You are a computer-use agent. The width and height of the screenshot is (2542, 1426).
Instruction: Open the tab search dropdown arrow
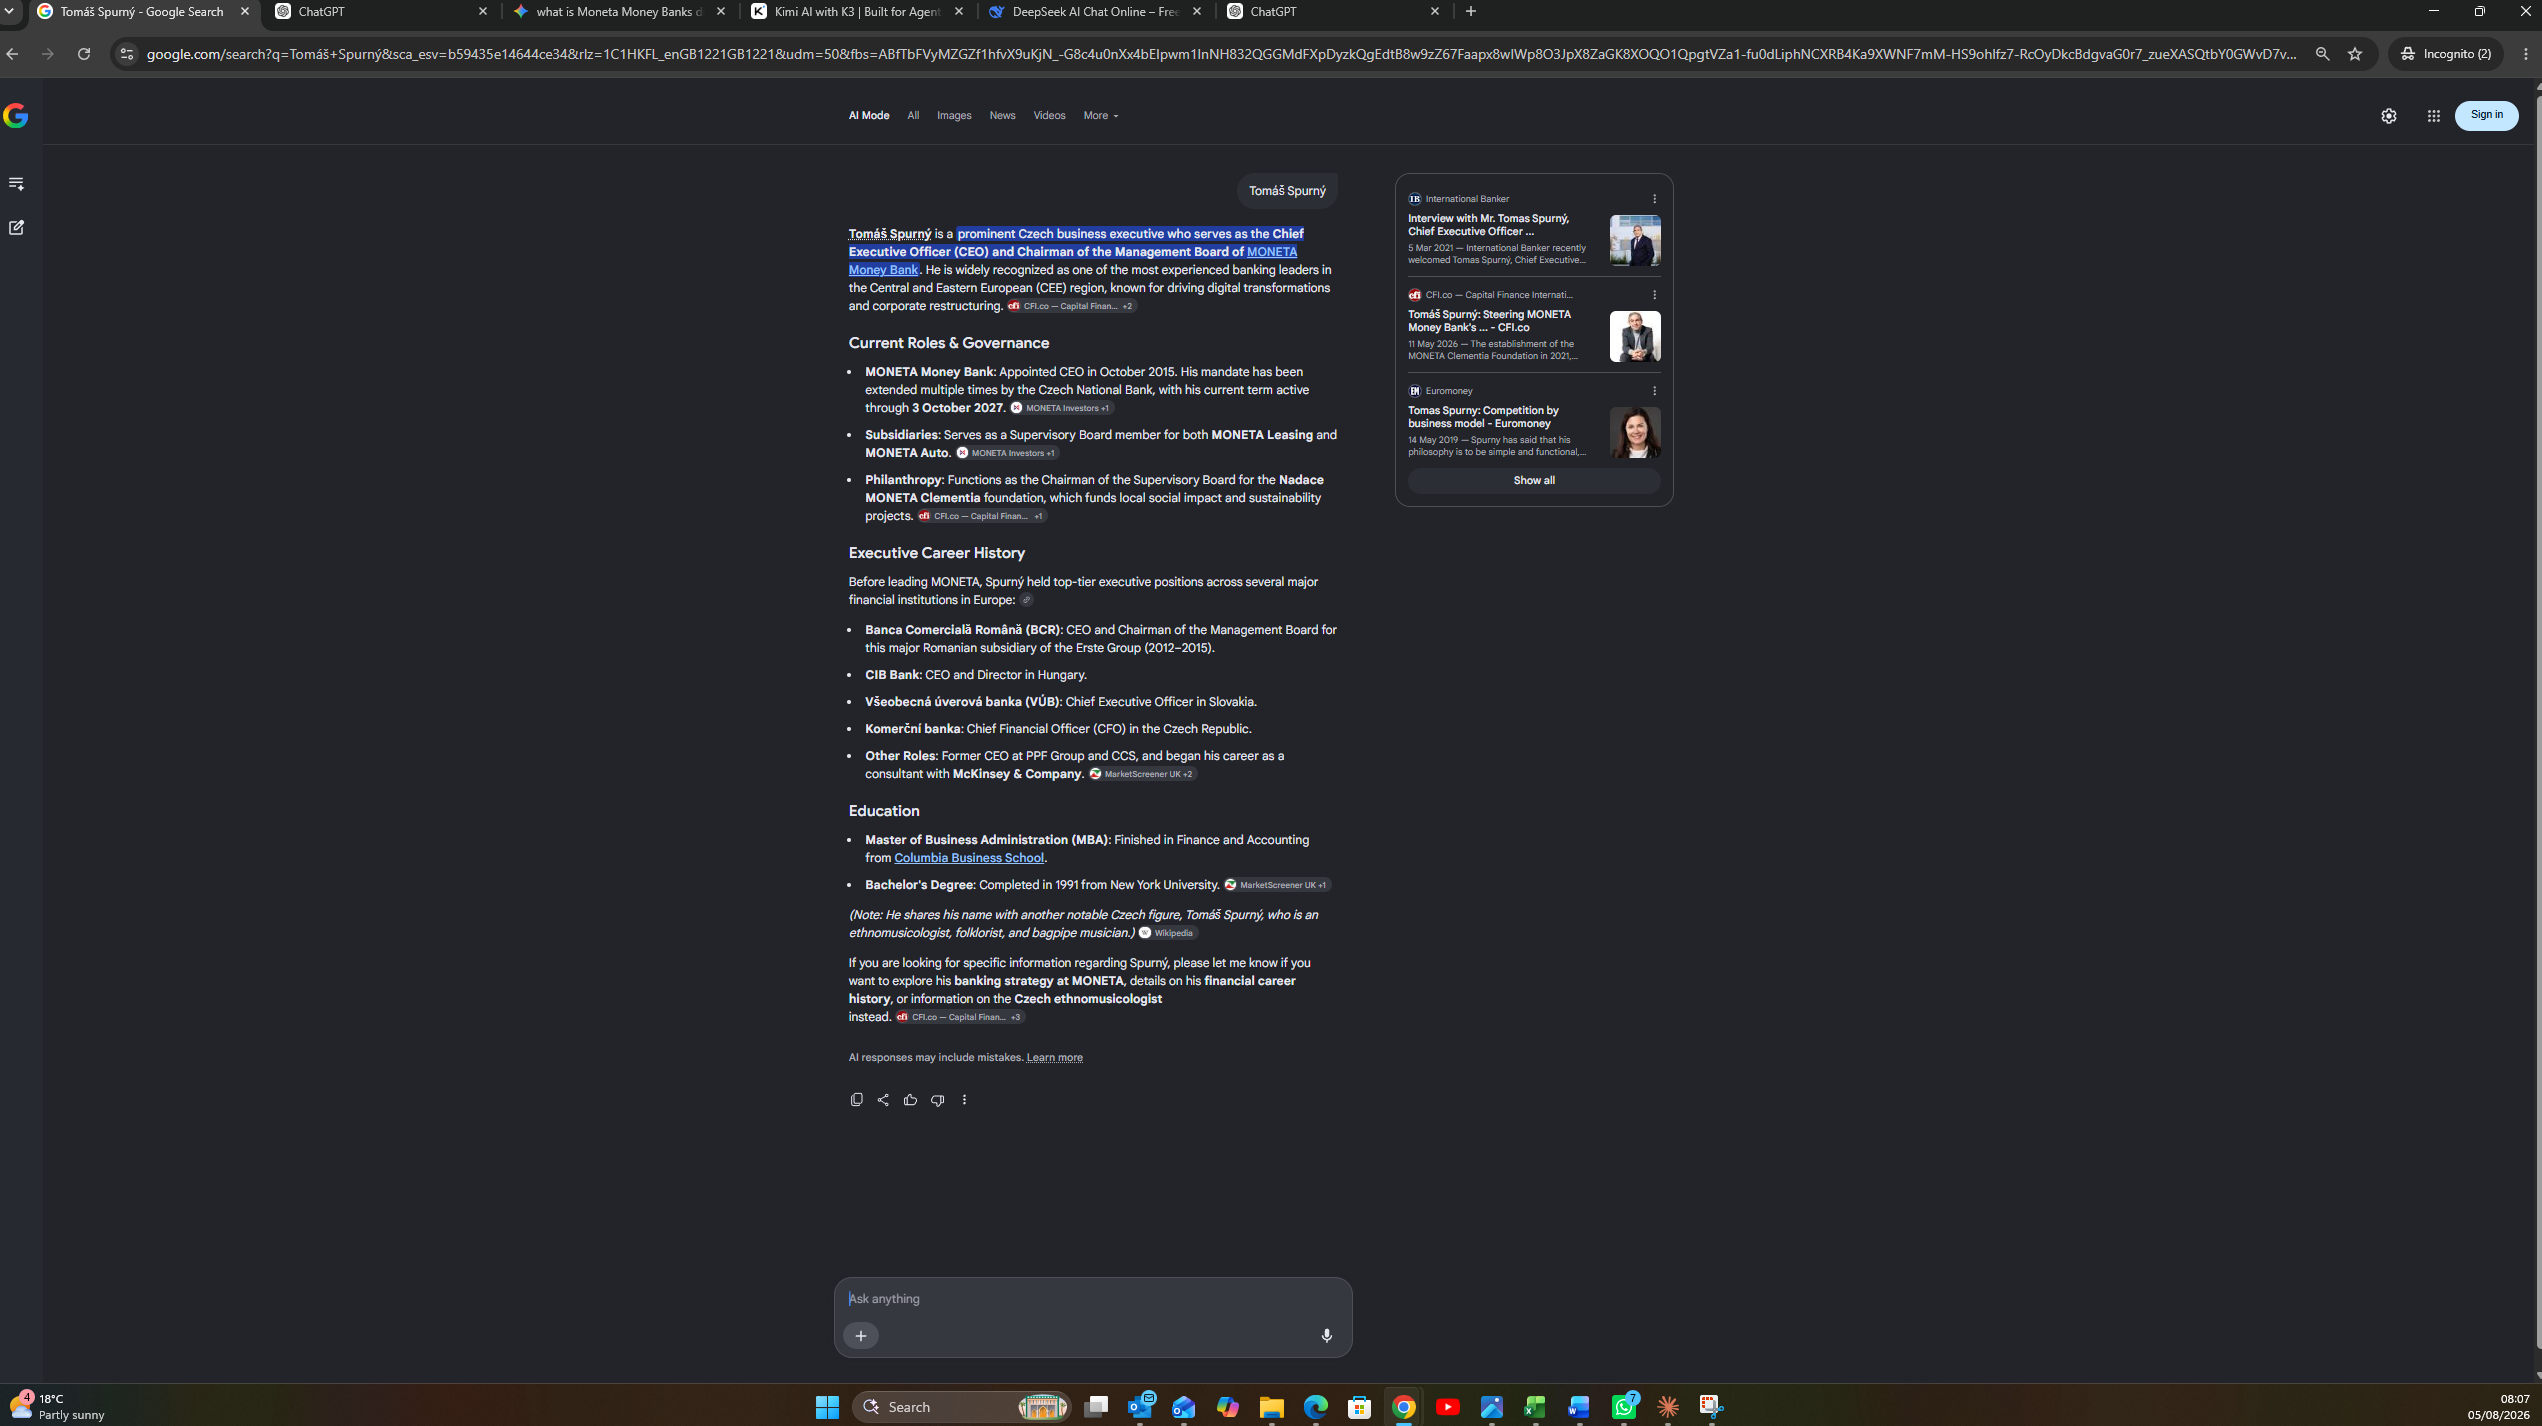pyautogui.click(x=9, y=12)
